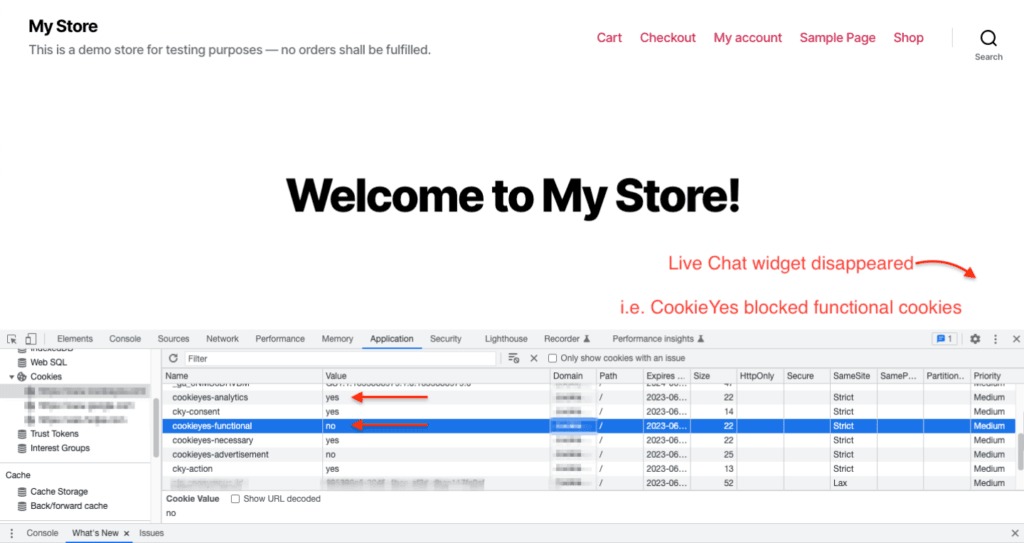Open the Shop link

click(x=908, y=38)
